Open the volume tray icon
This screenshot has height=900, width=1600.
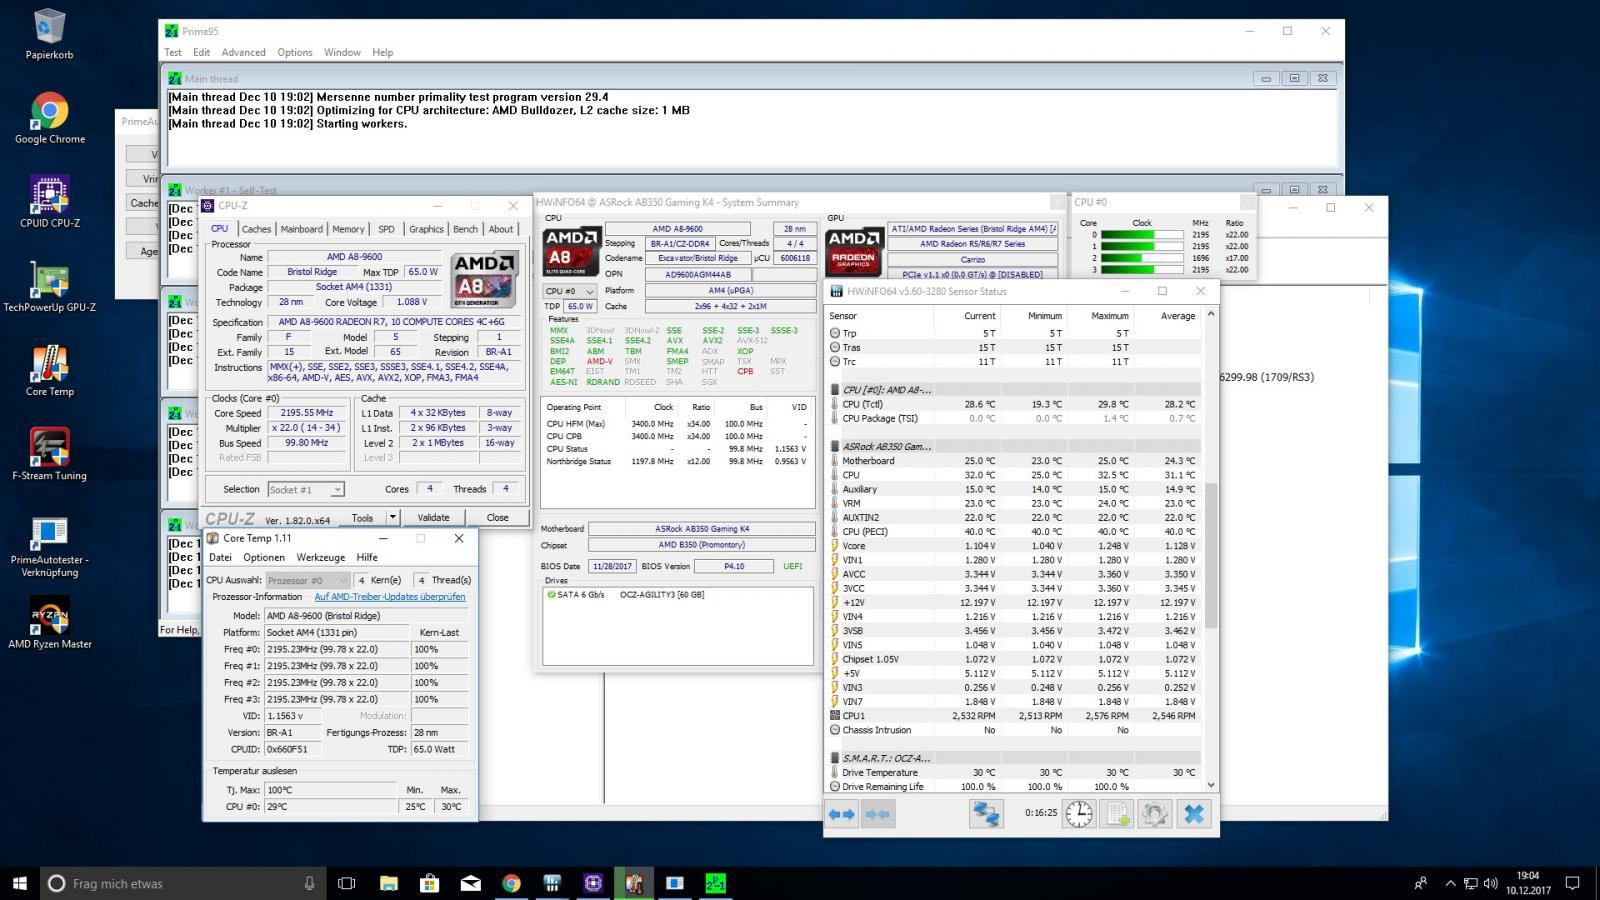(x=1491, y=884)
